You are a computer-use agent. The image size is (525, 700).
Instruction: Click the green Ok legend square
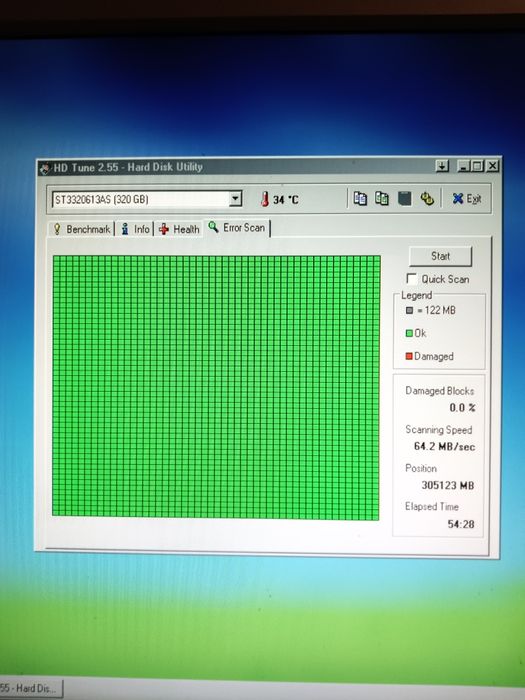tap(409, 333)
